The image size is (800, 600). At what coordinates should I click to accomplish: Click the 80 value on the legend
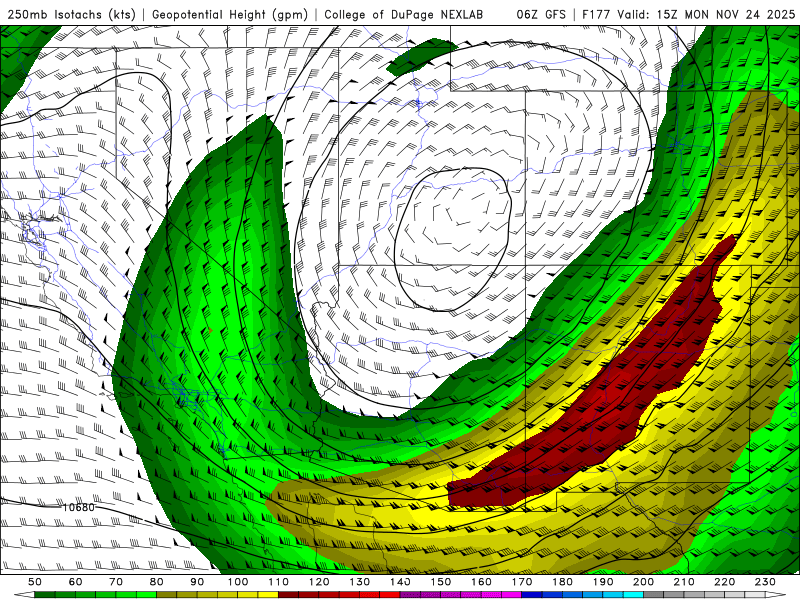(x=157, y=582)
